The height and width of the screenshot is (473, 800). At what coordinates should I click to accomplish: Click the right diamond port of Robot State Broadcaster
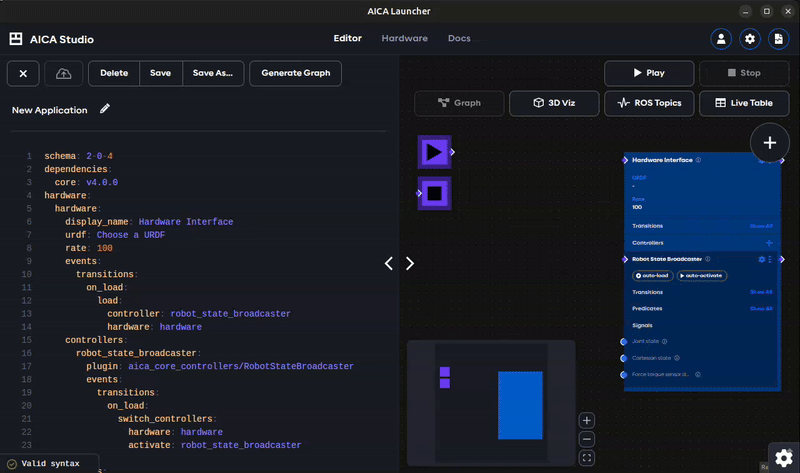782,259
